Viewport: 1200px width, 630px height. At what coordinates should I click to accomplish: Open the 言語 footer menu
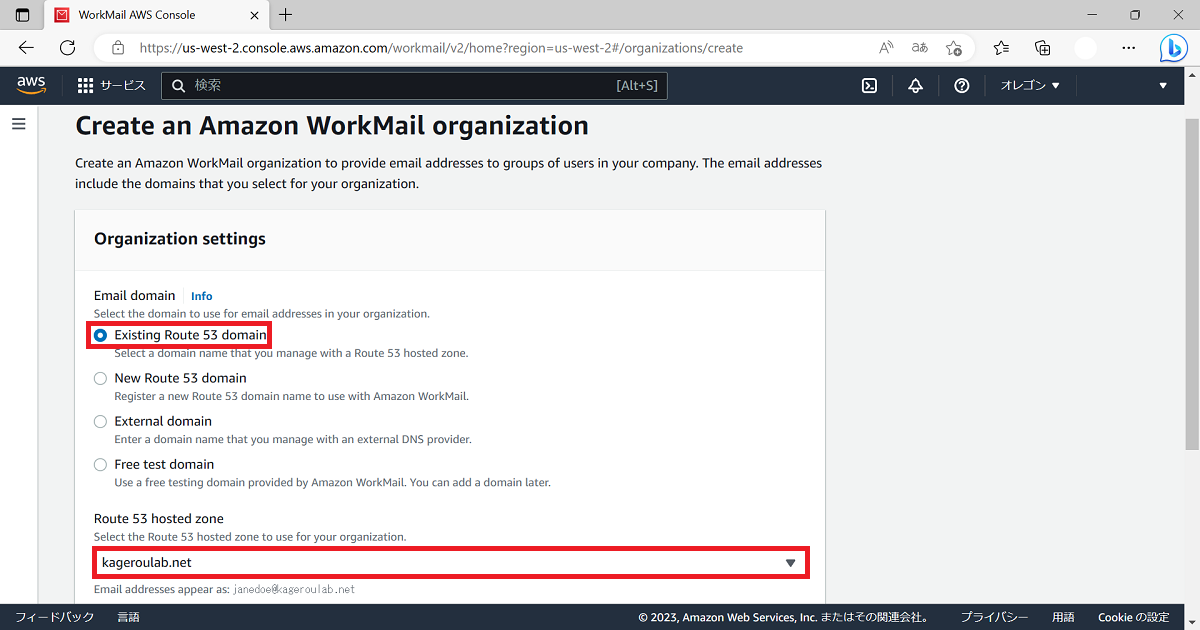click(x=128, y=617)
